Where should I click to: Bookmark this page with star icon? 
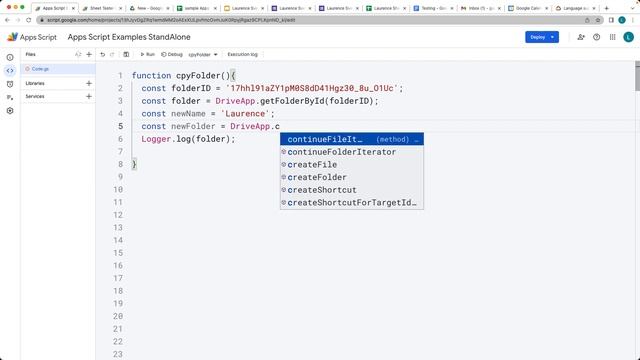(598, 20)
